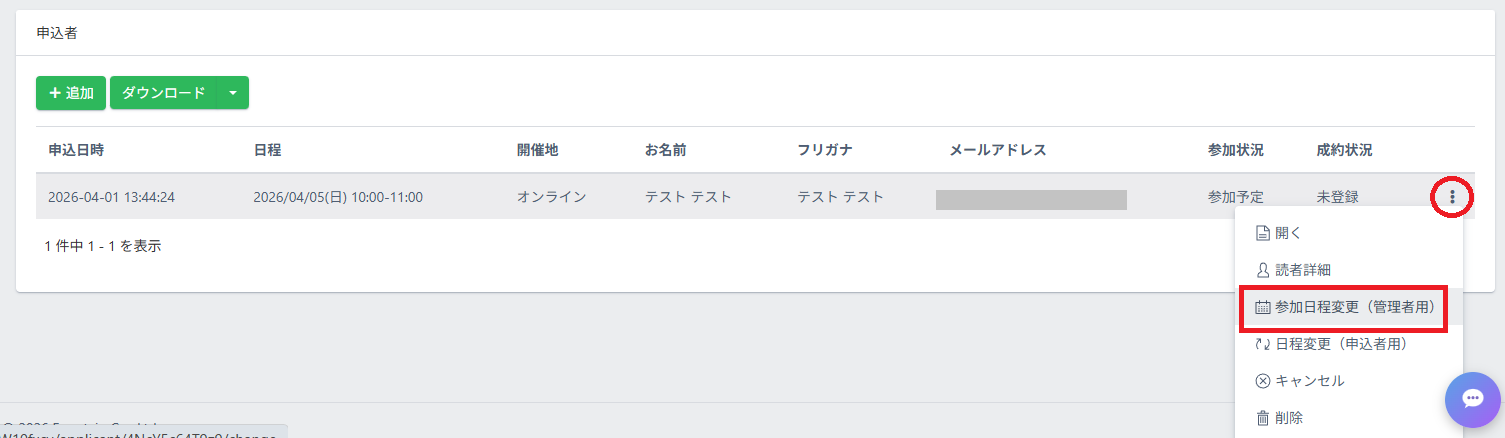Select キャンセル in the dropdown menu
This screenshot has width=1505, height=438.
pos(1309,381)
